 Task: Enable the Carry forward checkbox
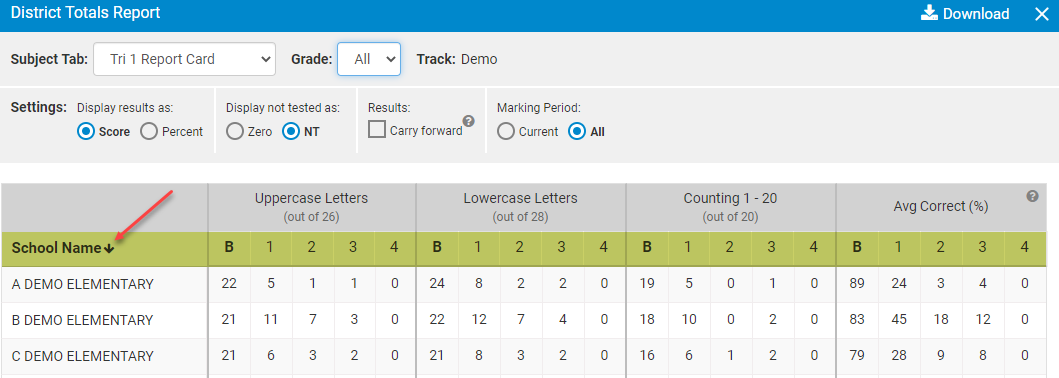click(377, 130)
